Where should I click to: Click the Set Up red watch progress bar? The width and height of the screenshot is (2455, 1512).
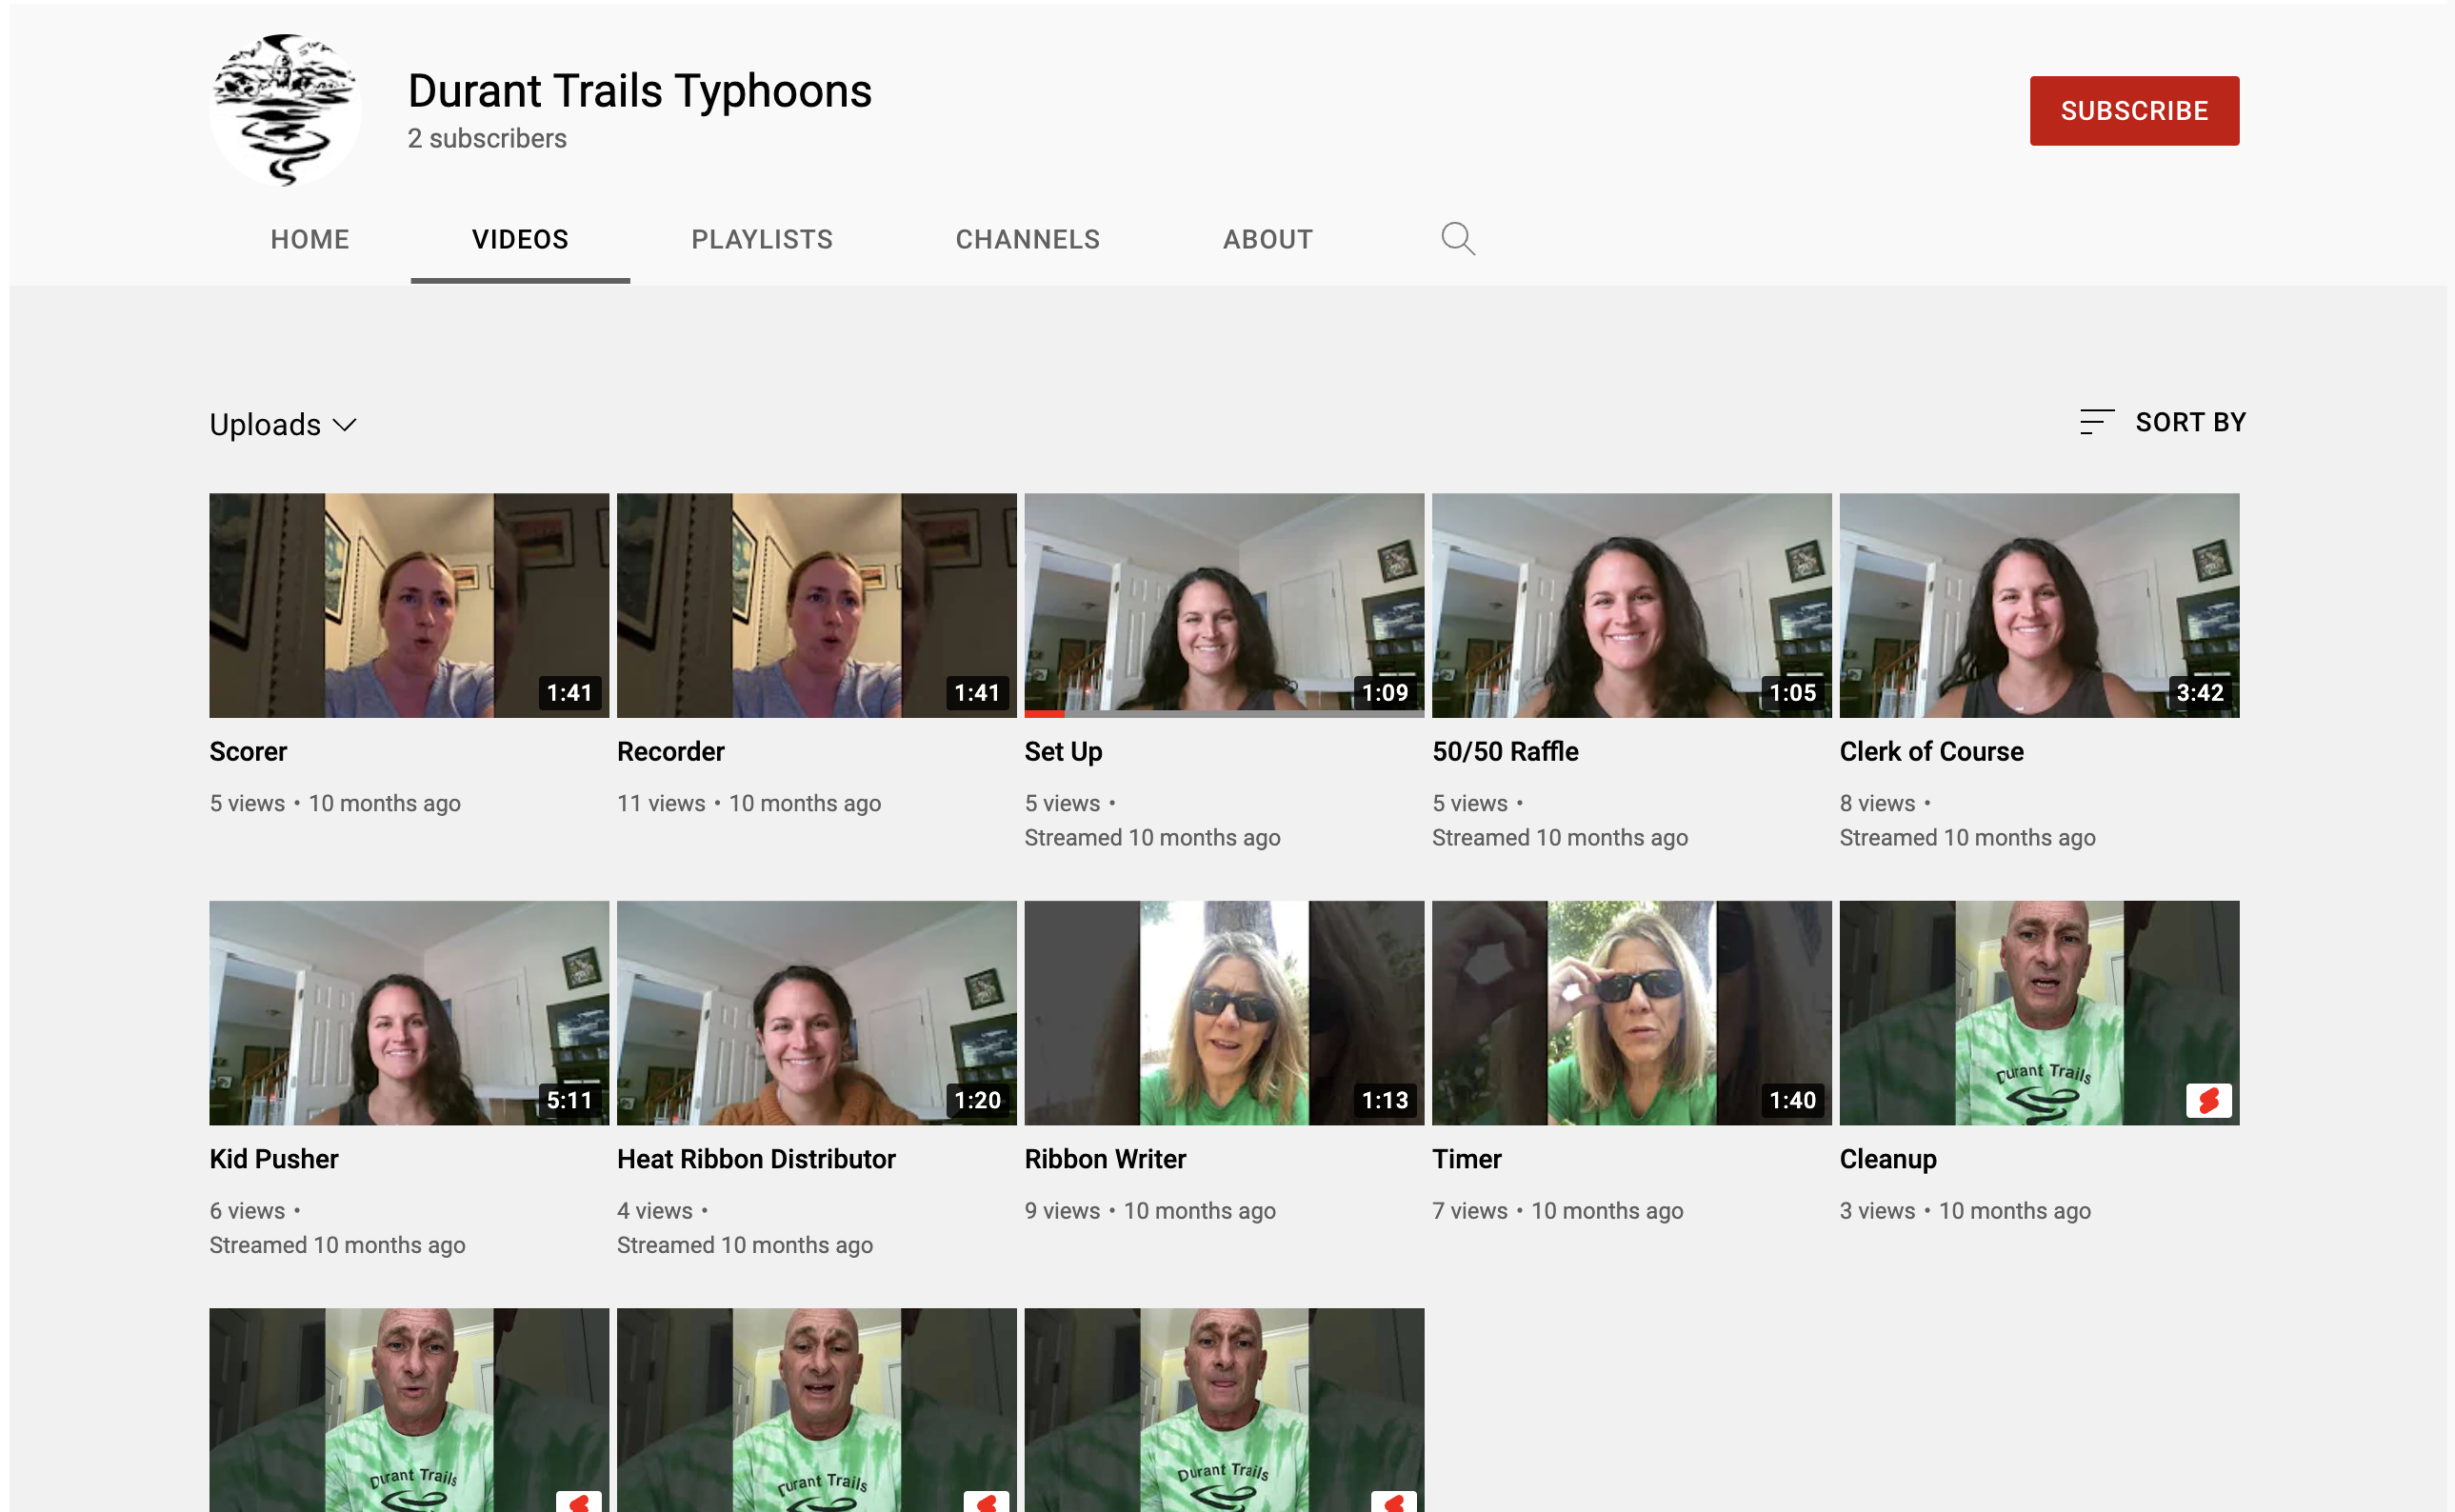(1044, 714)
